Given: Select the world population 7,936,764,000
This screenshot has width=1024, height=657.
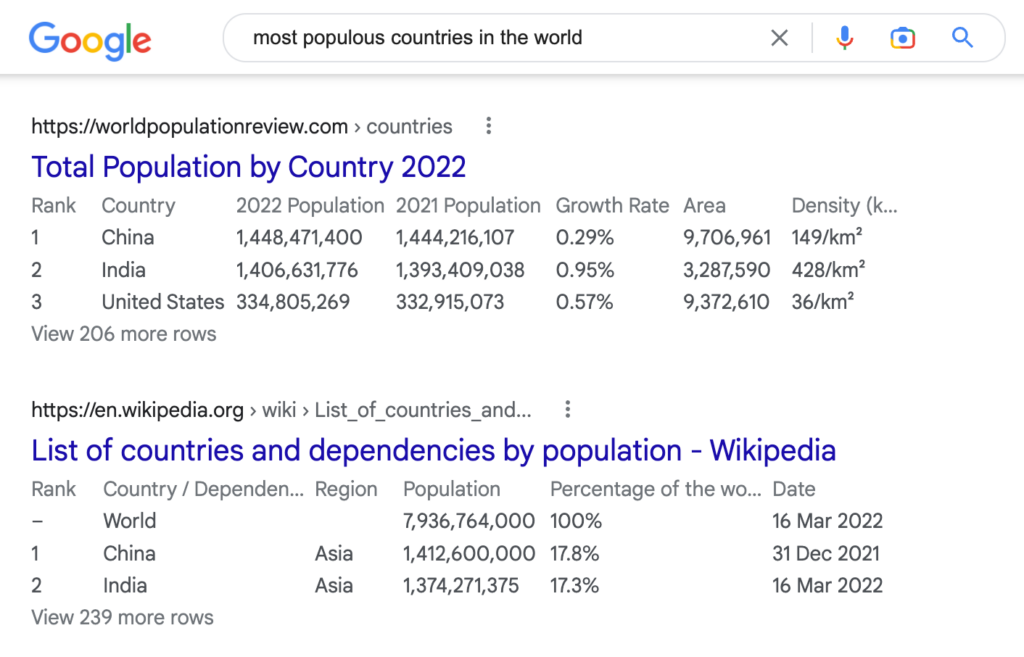Looking at the screenshot, I should pyautogui.click(x=469, y=521).
